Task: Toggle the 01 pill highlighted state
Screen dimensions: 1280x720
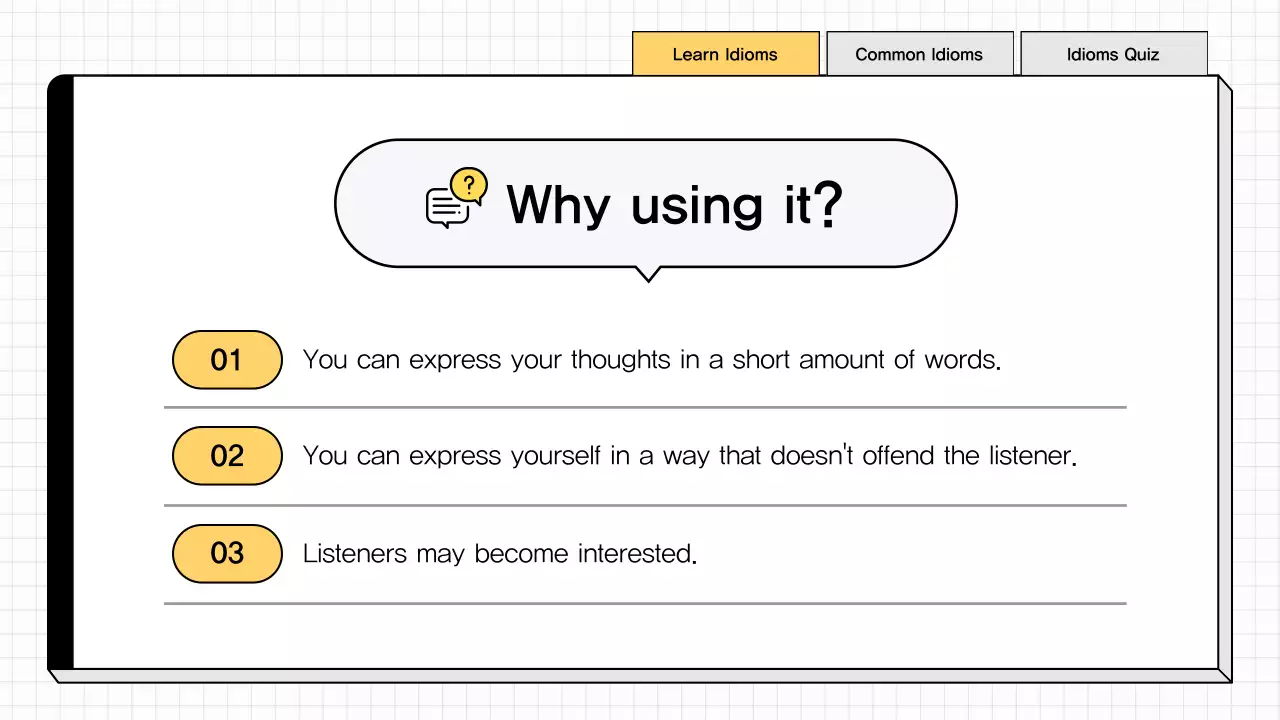Action: (227, 360)
